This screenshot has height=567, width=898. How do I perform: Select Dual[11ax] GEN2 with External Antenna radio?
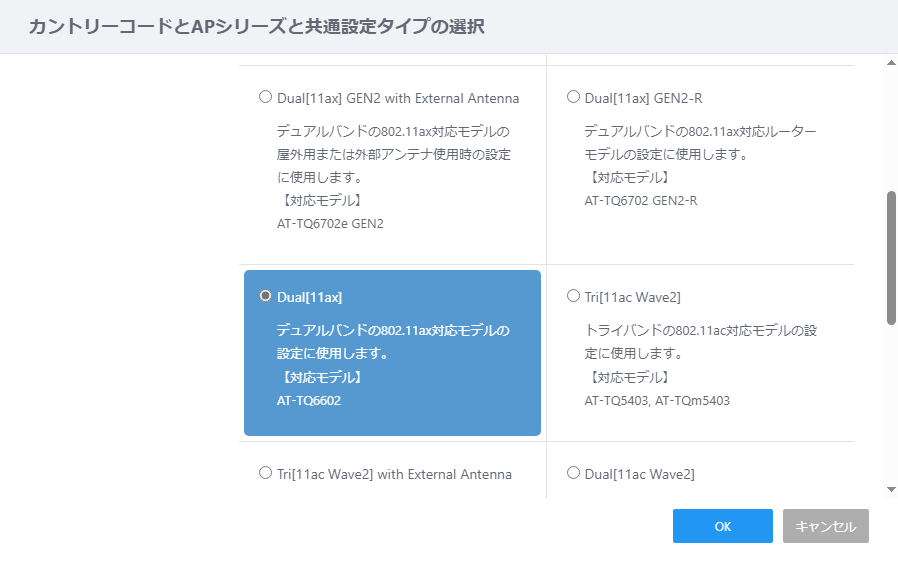coord(265,97)
